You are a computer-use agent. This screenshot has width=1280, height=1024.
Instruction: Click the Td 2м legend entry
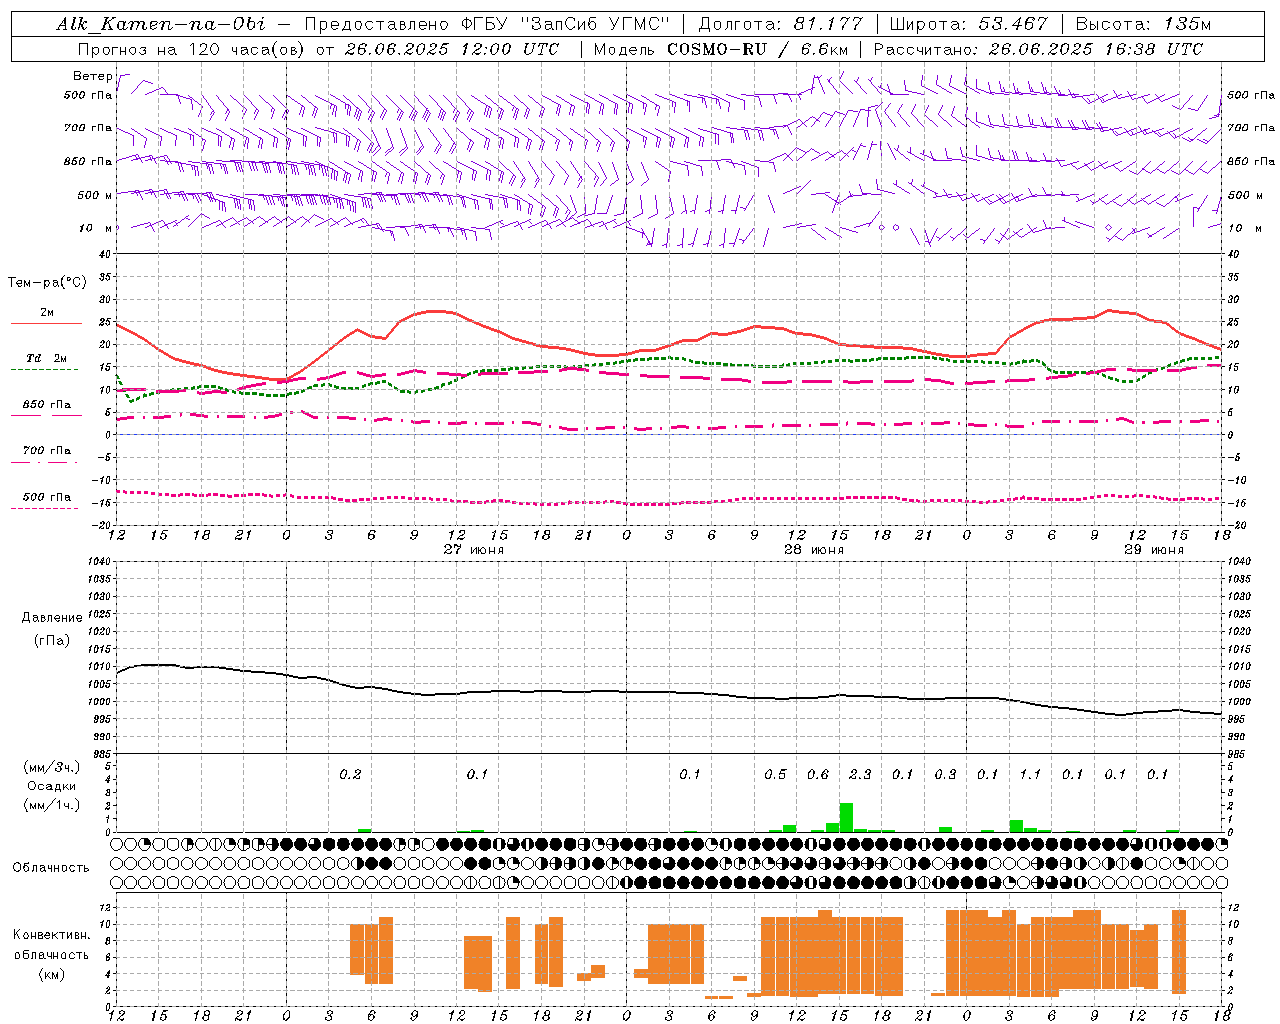[x=46, y=358]
